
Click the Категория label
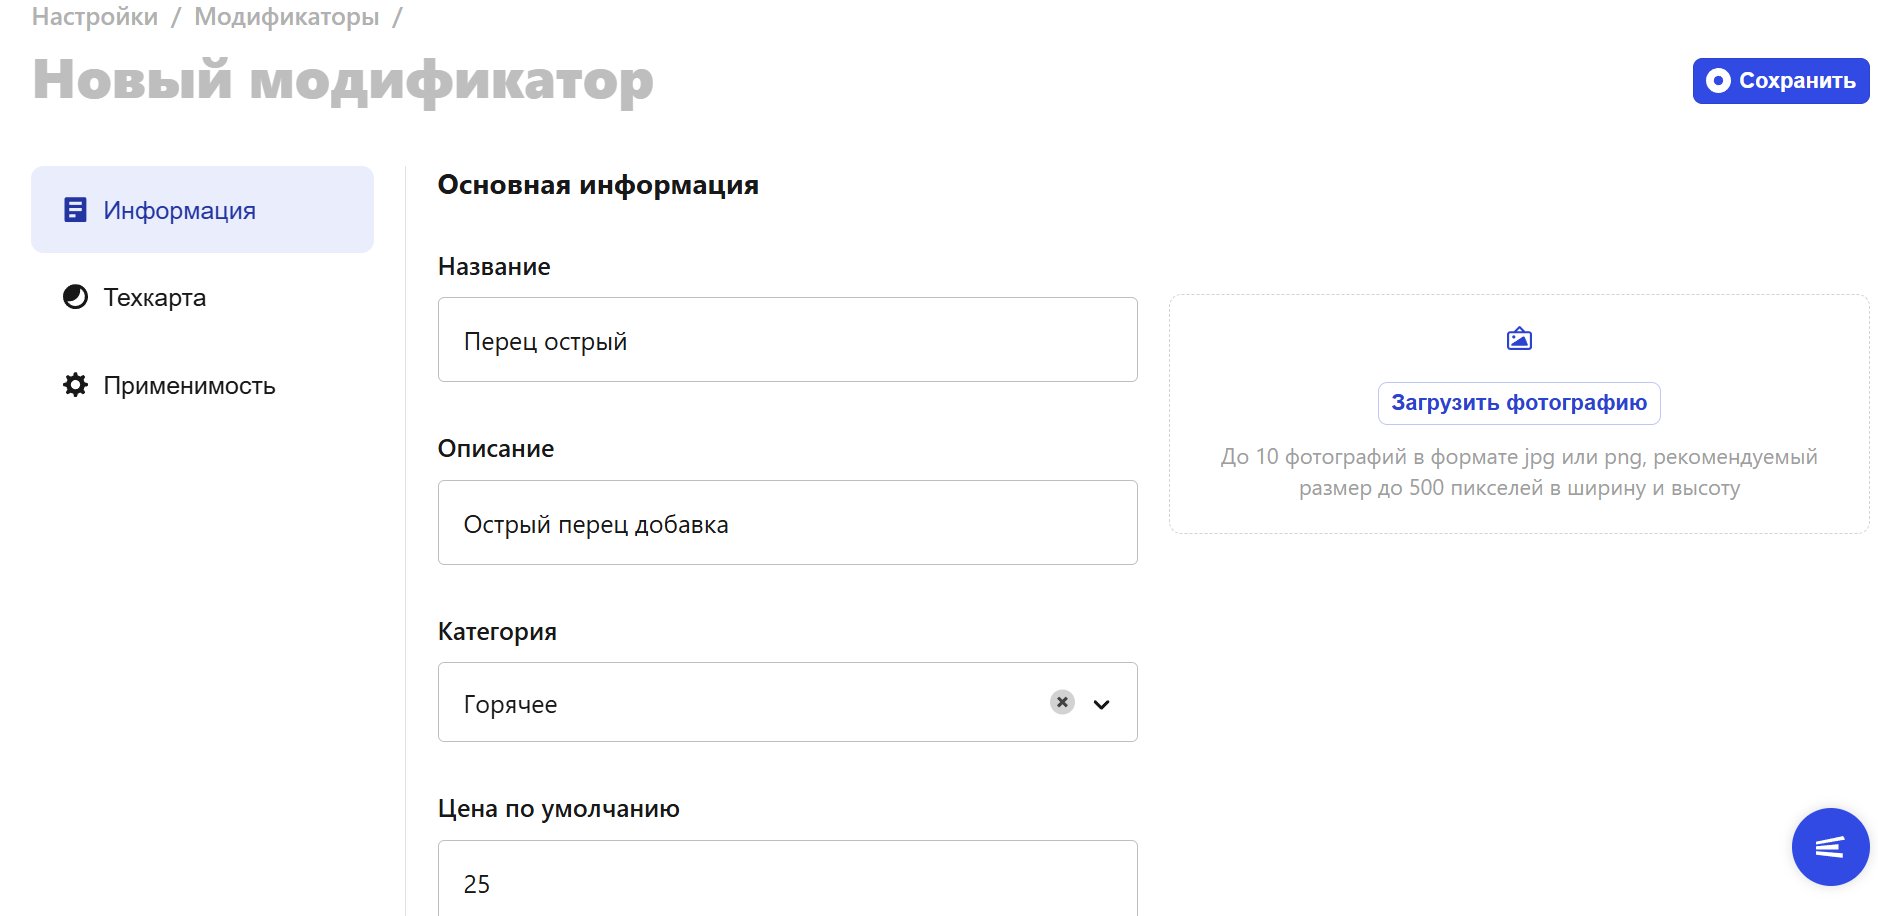(497, 632)
